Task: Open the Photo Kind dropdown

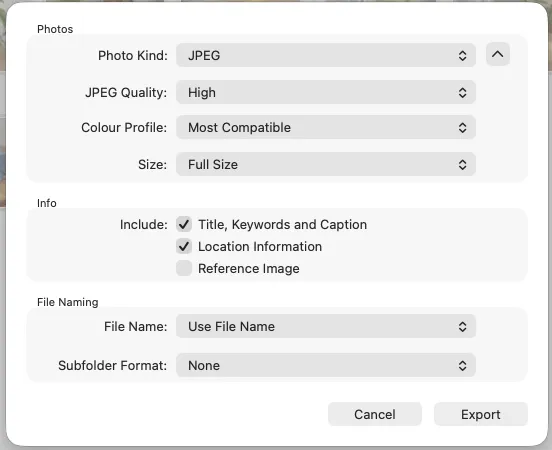Action: tap(326, 55)
